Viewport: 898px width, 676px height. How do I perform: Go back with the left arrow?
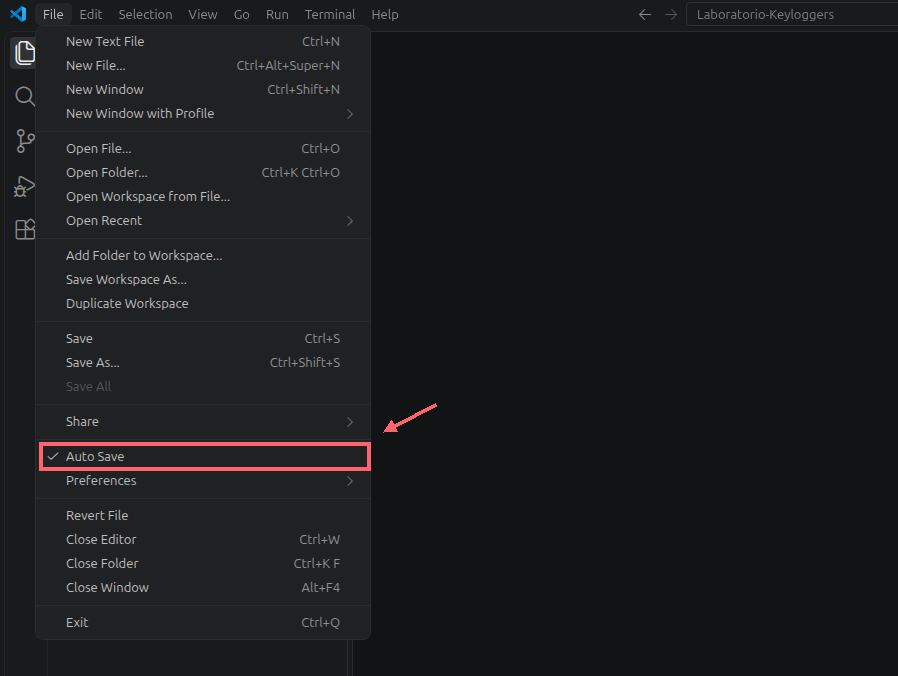coord(645,14)
